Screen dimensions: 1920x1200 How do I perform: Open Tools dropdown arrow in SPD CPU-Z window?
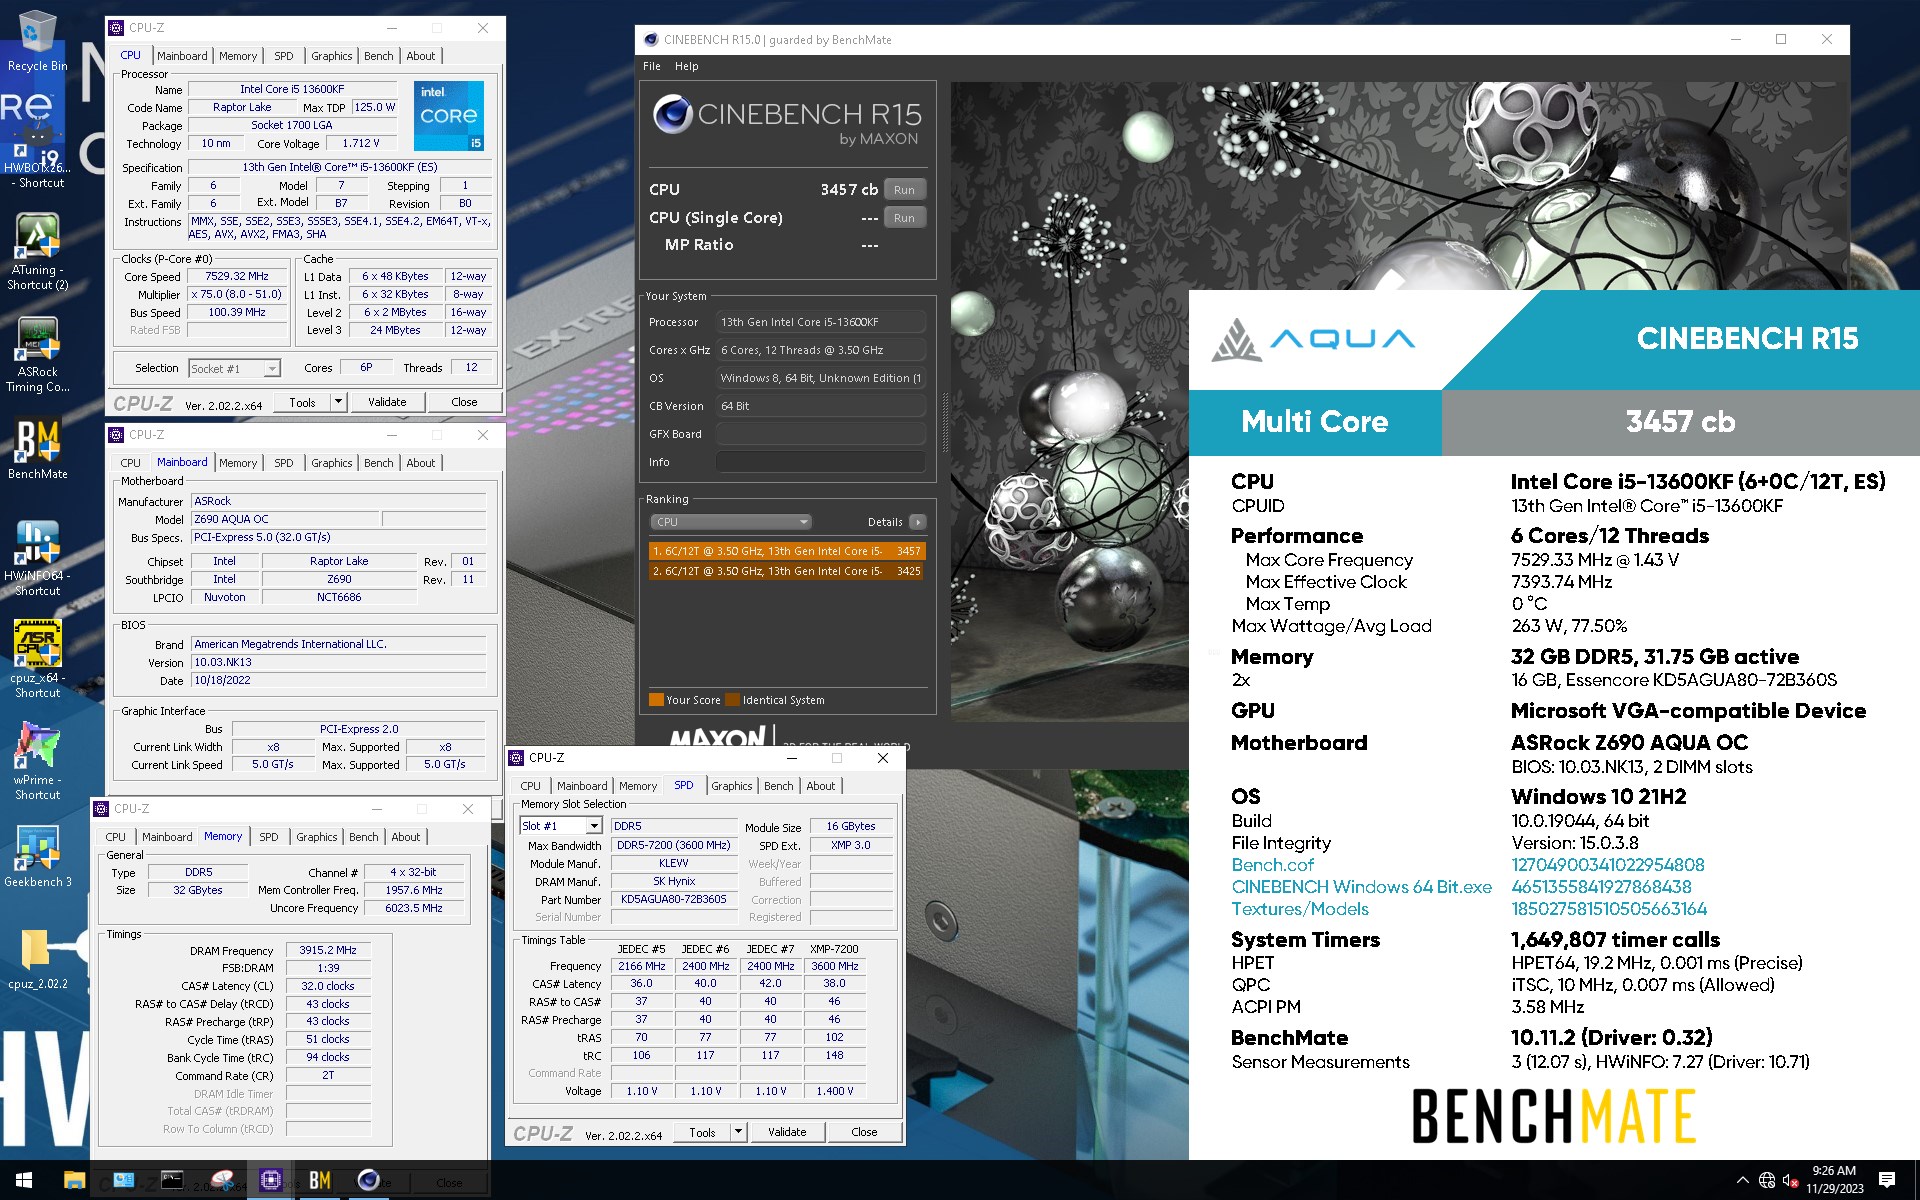pos(738,1132)
